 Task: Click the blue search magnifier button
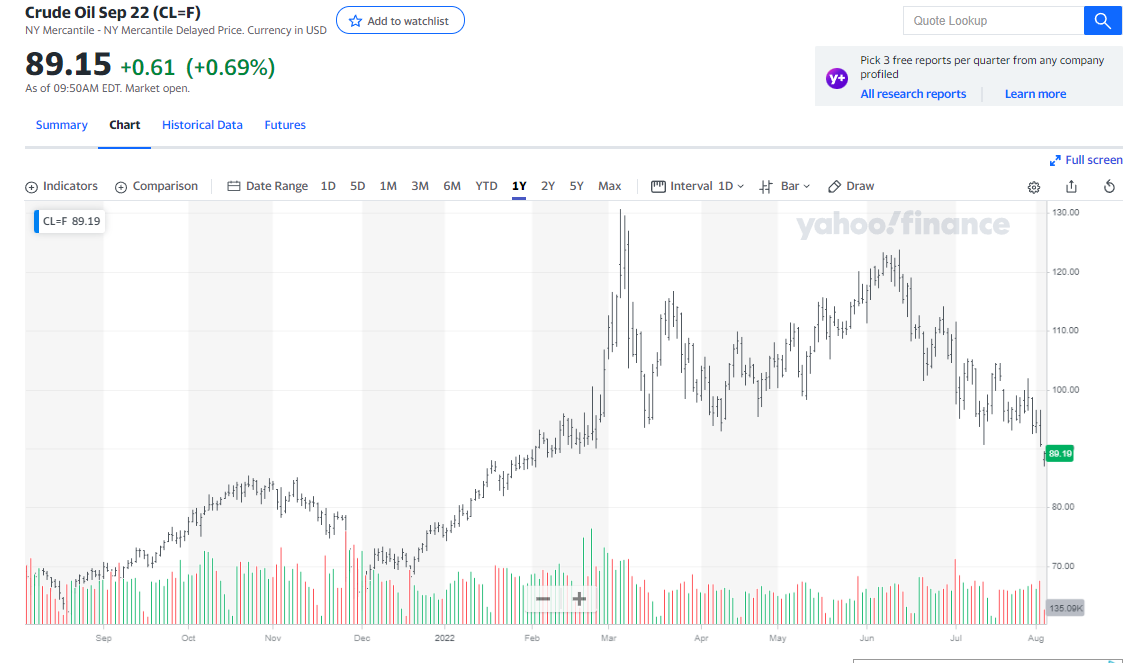point(1103,21)
